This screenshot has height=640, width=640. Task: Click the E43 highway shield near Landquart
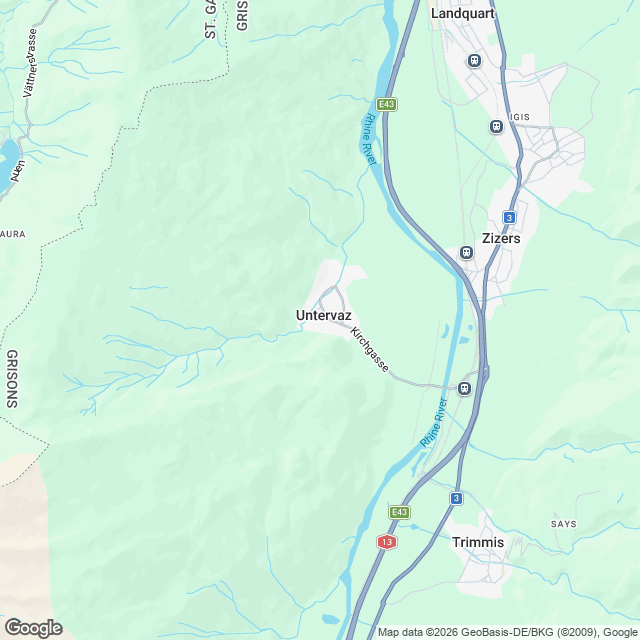pos(386,104)
